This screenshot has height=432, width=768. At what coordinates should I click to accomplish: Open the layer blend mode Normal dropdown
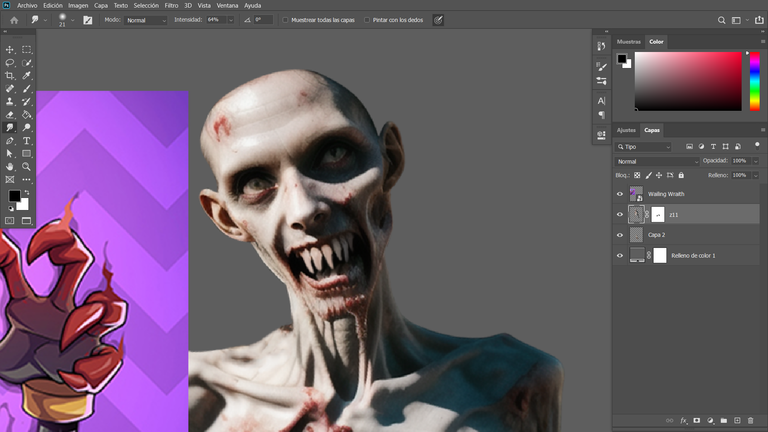657,161
